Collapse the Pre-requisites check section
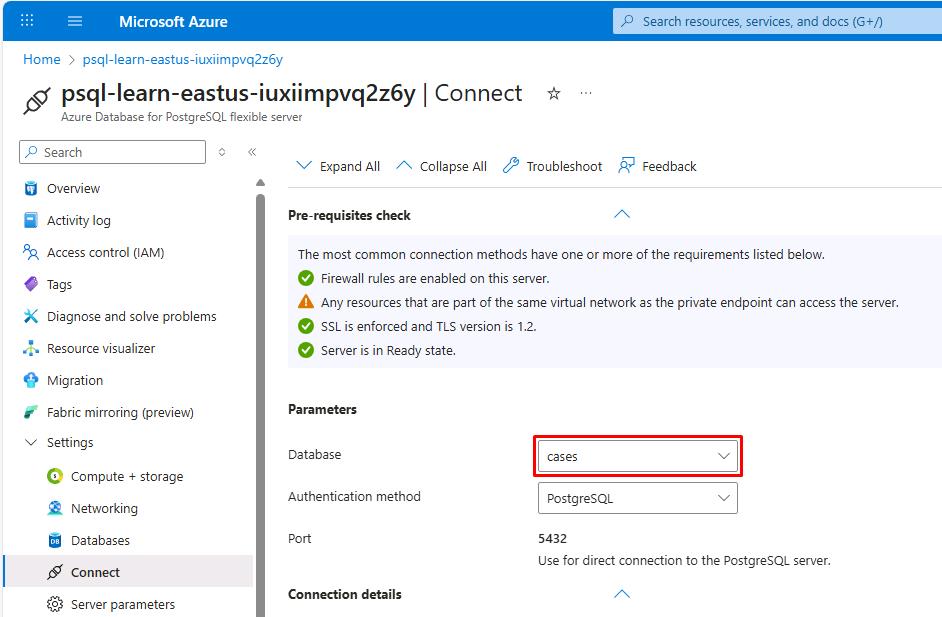Image resolution: width=942 pixels, height=617 pixels. (x=622, y=215)
